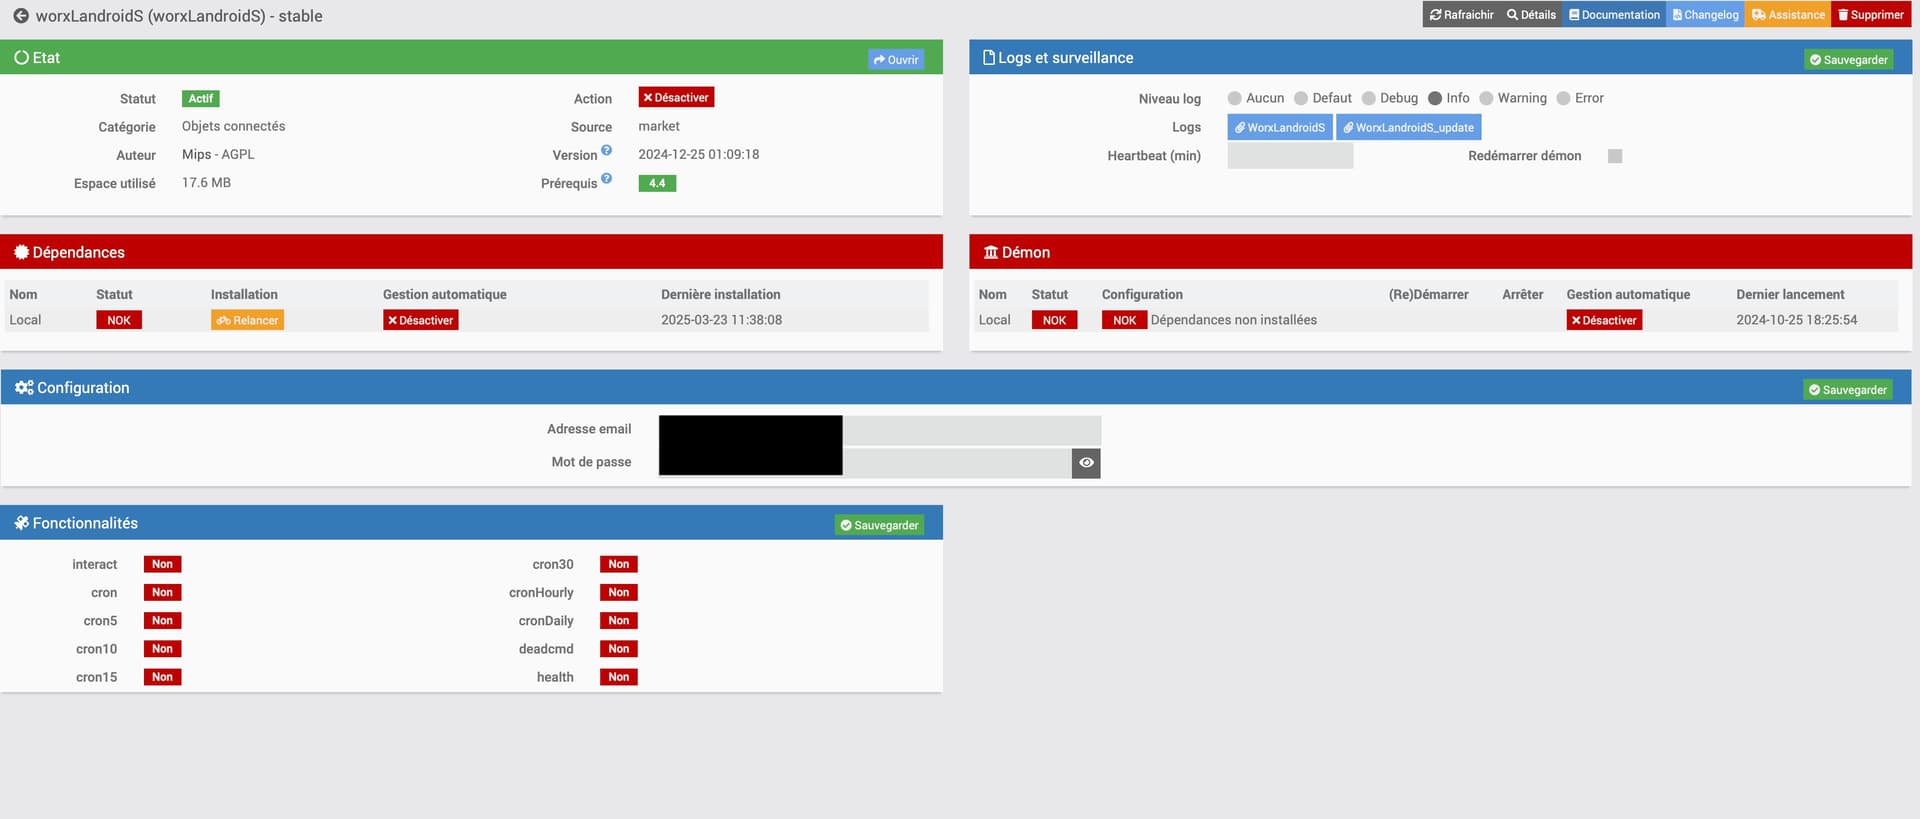Viewport: 1920px width, 819px height.
Task: Click the Non badge for cron
Action: coord(162,592)
